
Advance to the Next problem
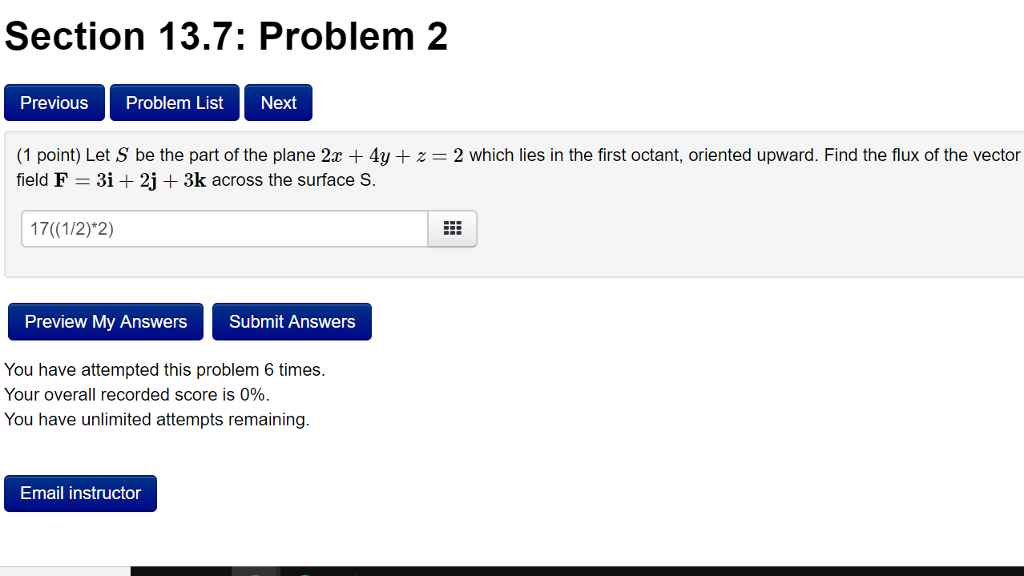(x=278, y=102)
